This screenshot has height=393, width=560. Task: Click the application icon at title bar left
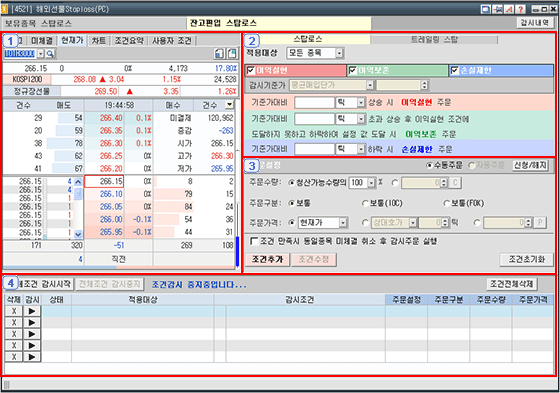point(4,9)
